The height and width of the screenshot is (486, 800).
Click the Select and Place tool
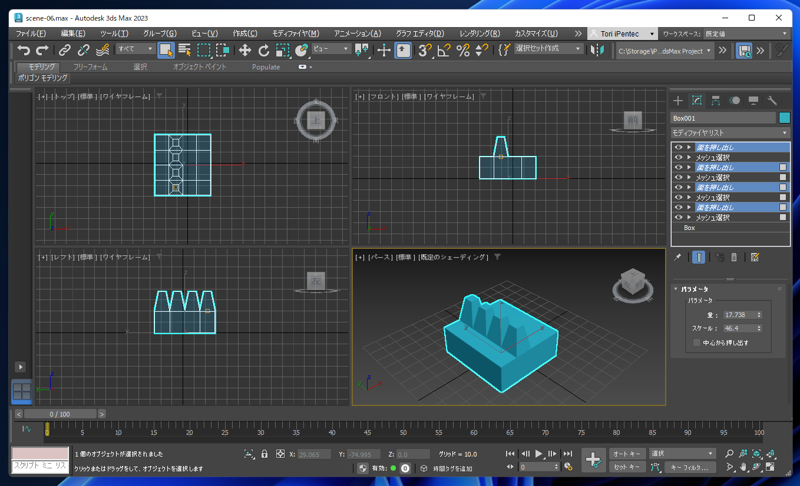pos(302,50)
